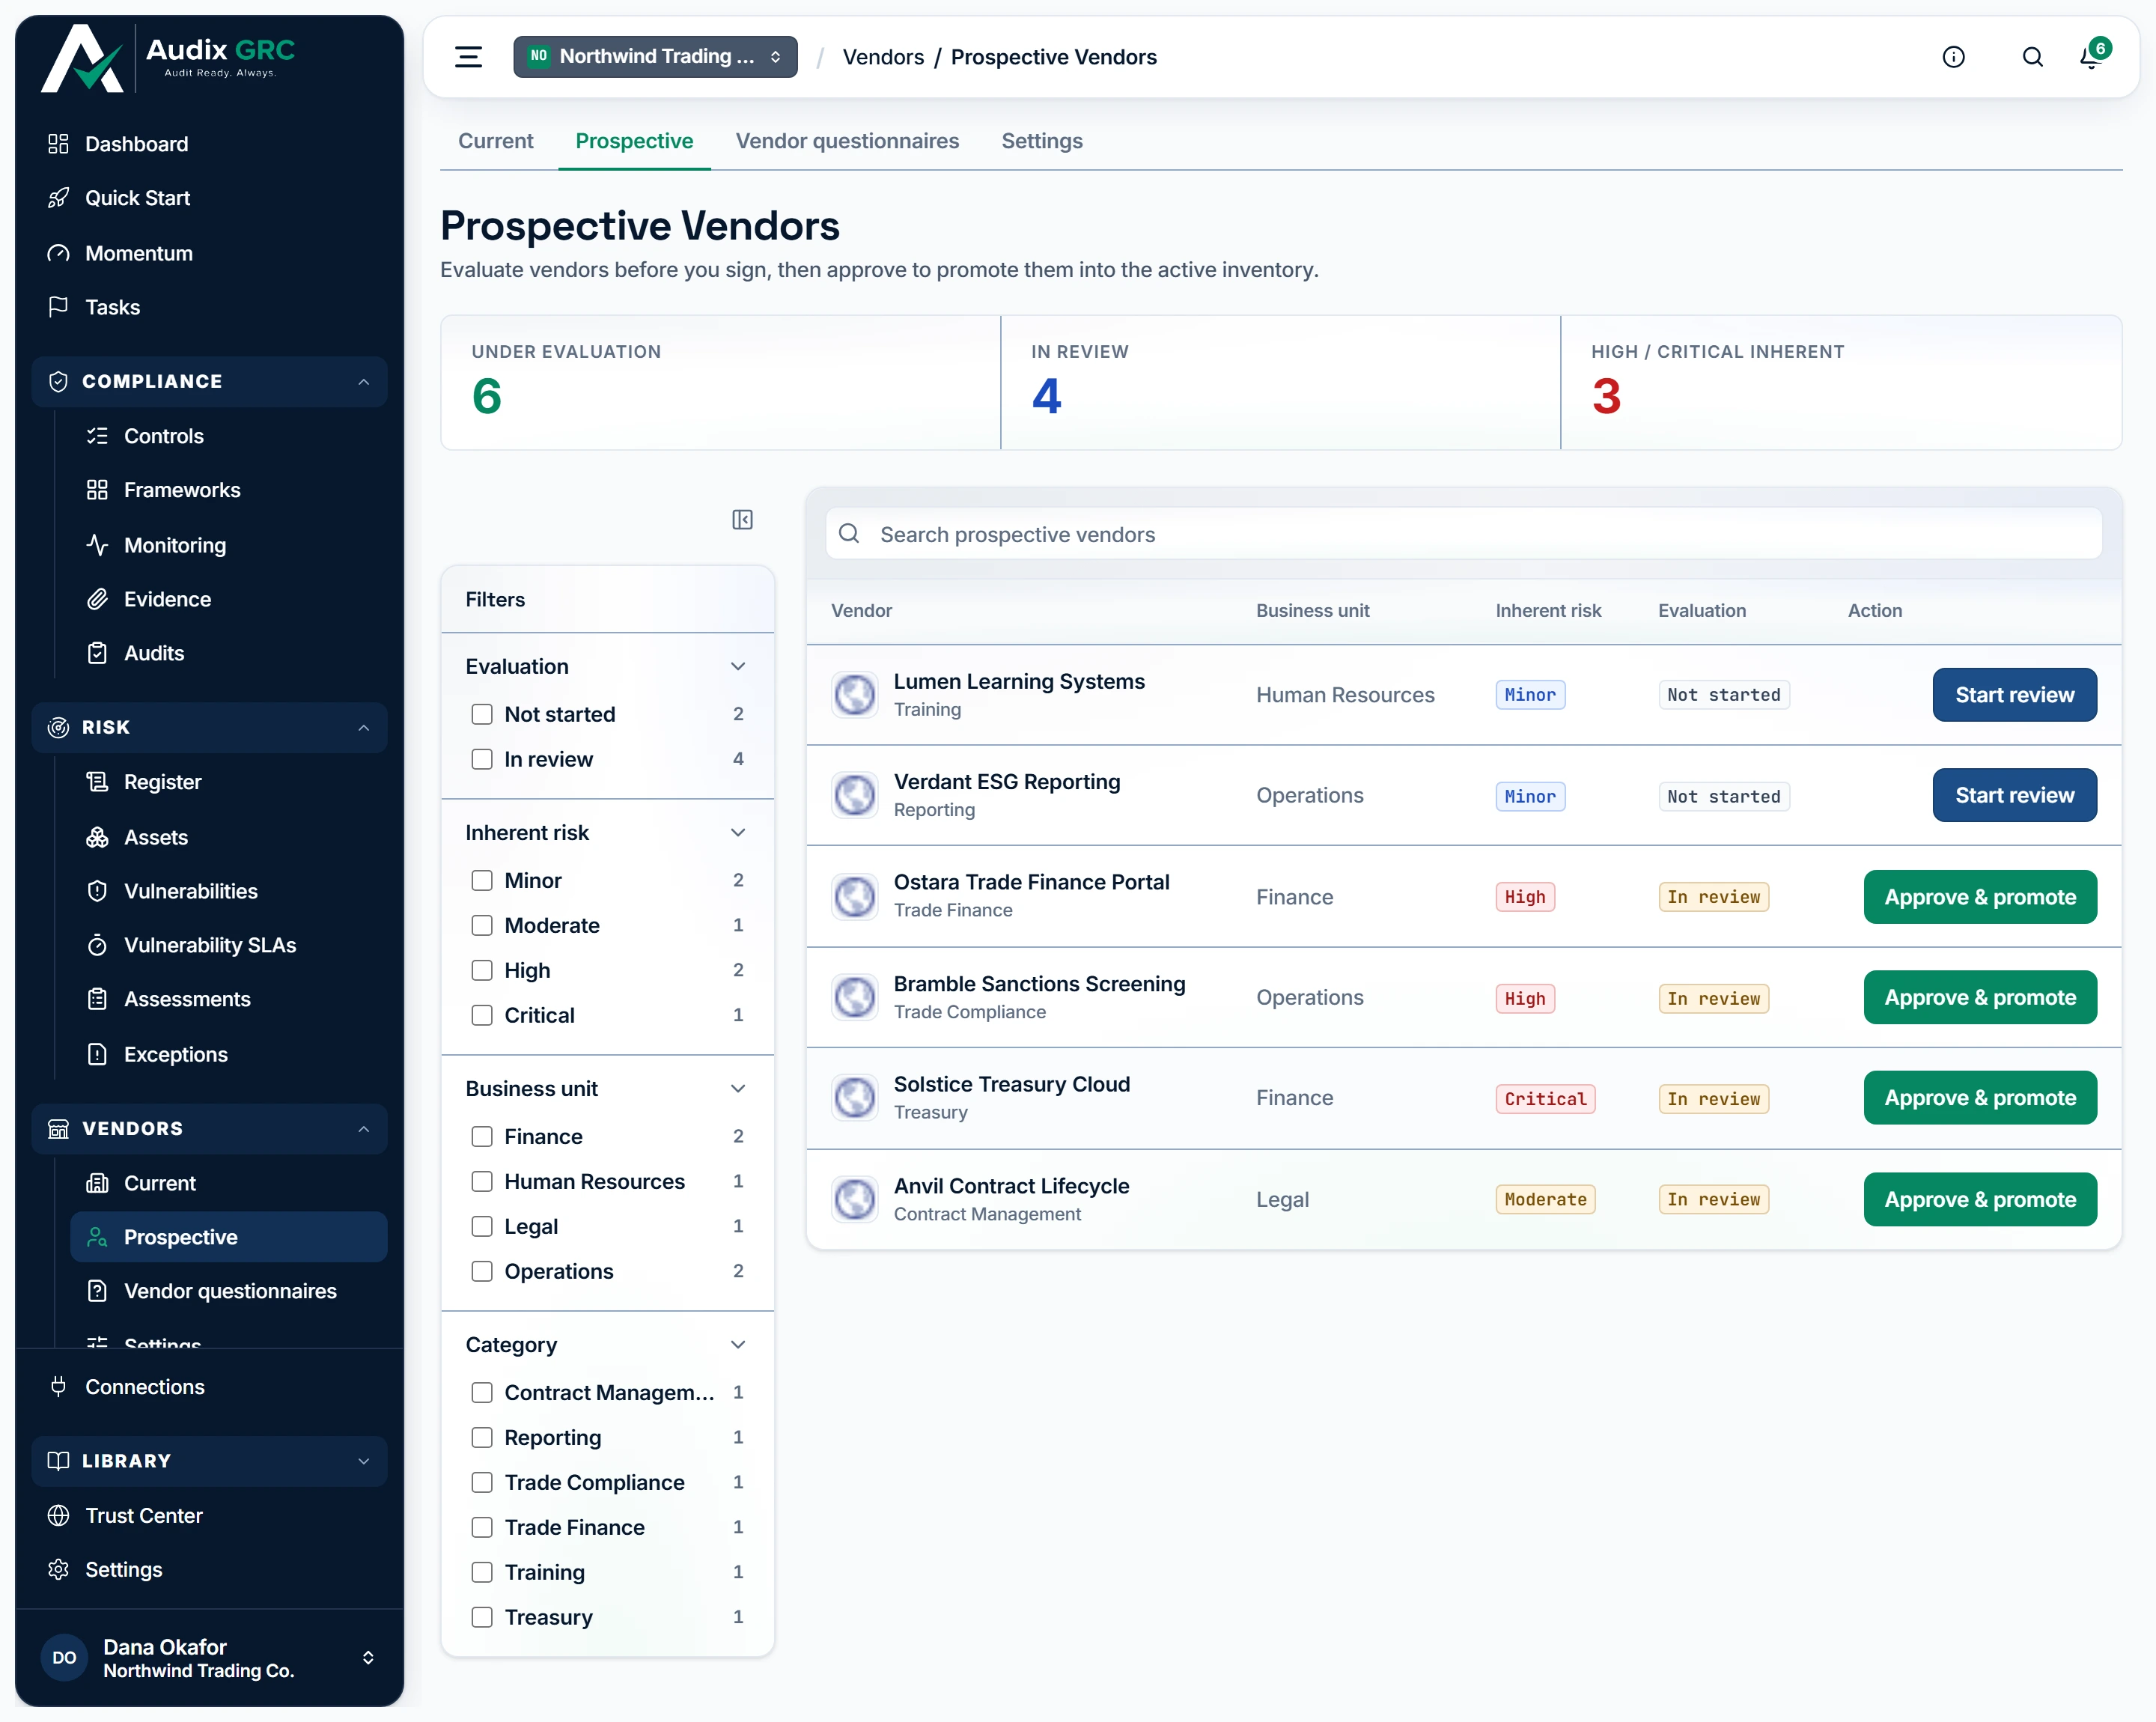Approve & promote Solstice Treasury Cloud
Screen dimensions: 2156x1722
pos(1980,1098)
